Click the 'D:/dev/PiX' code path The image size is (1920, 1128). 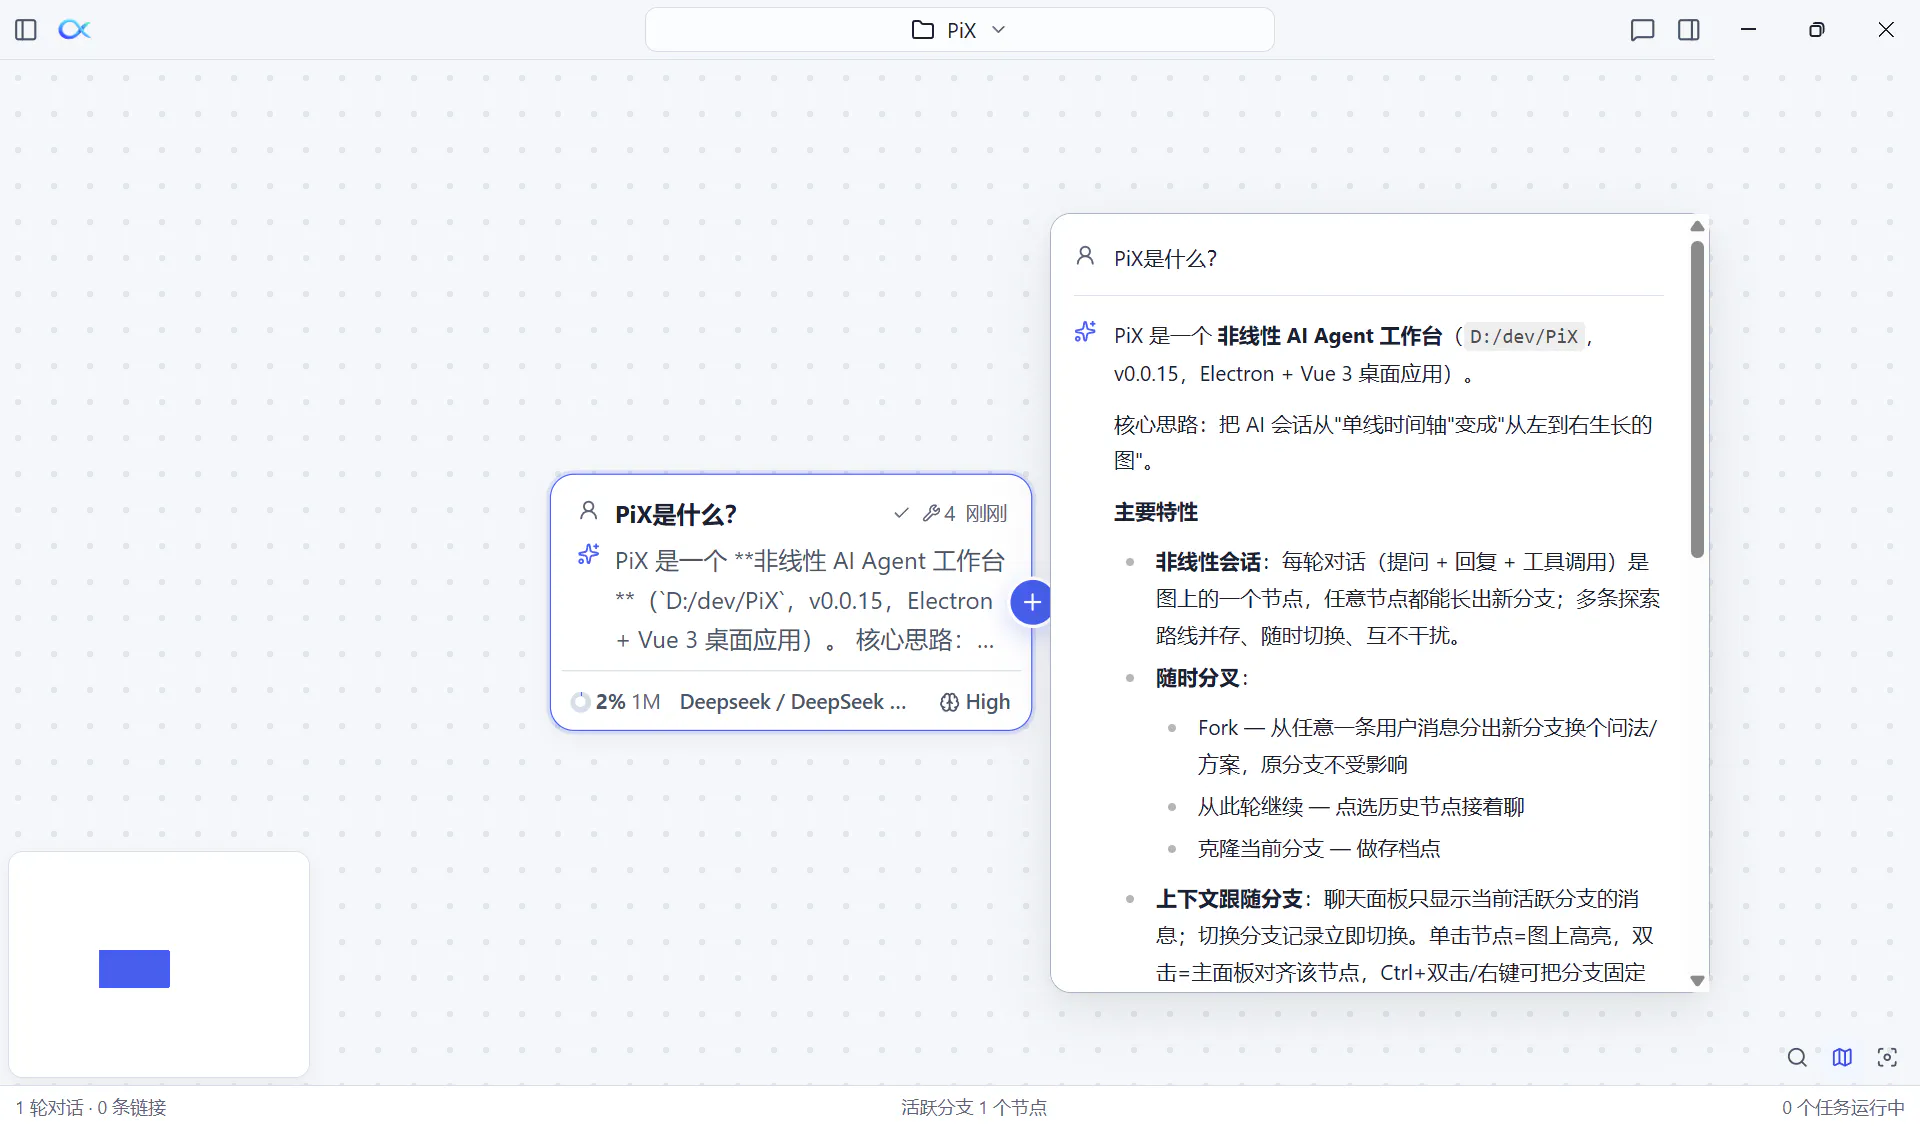click(1524, 337)
